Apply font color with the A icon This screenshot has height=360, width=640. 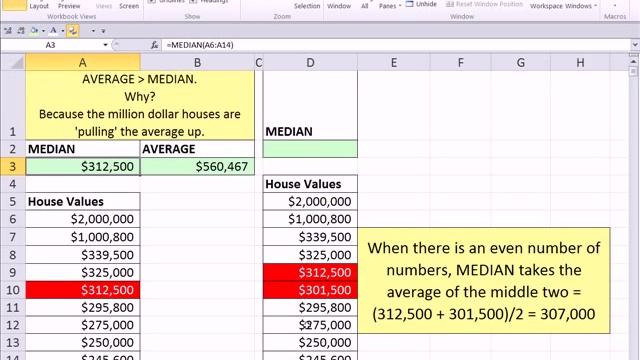tap(53, 31)
